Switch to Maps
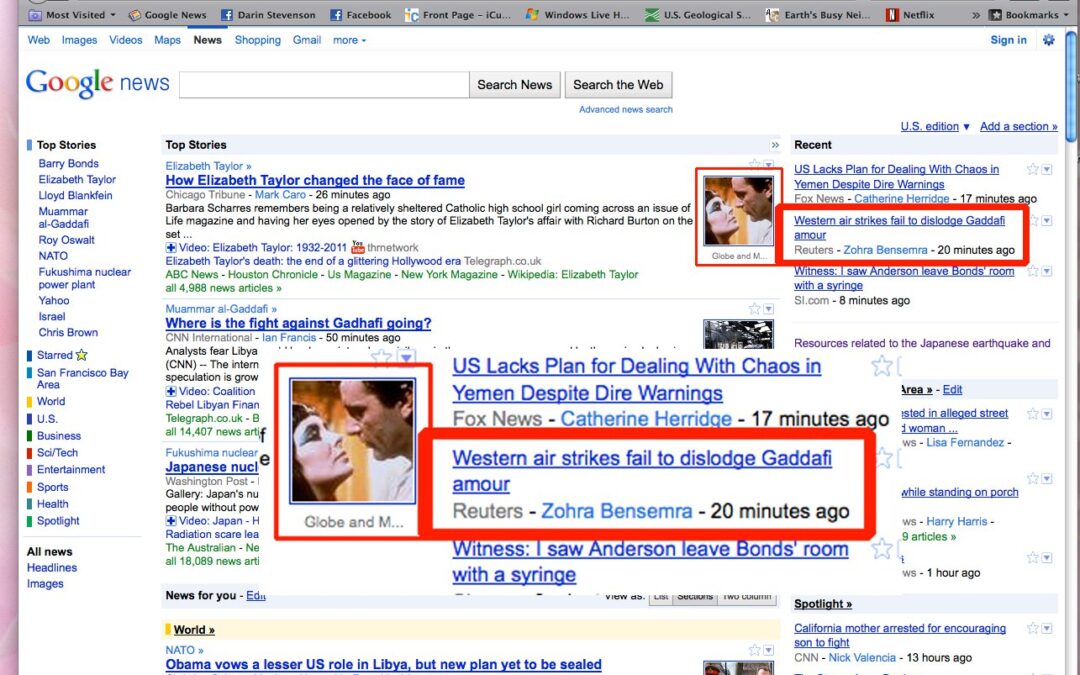Viewport: 1080px width, 675px height. pyautogui.click(x=167, y=40)
